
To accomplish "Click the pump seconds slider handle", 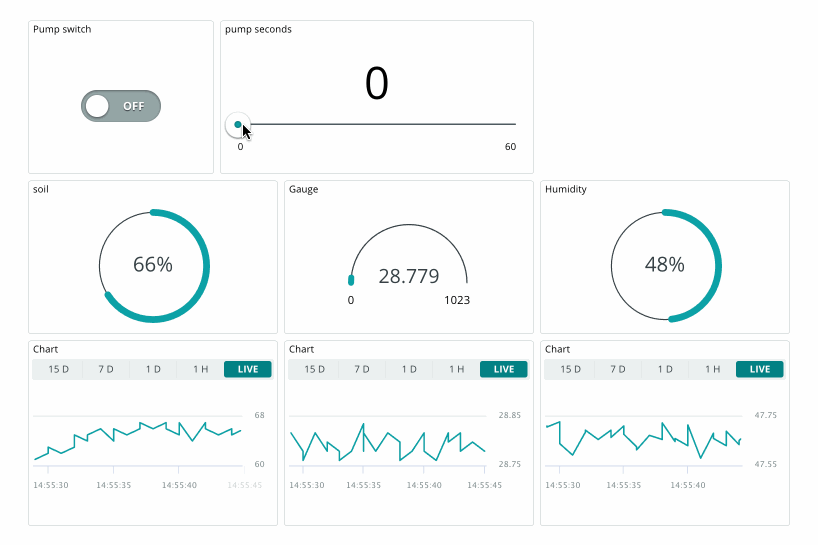I will tap(238, 125).
